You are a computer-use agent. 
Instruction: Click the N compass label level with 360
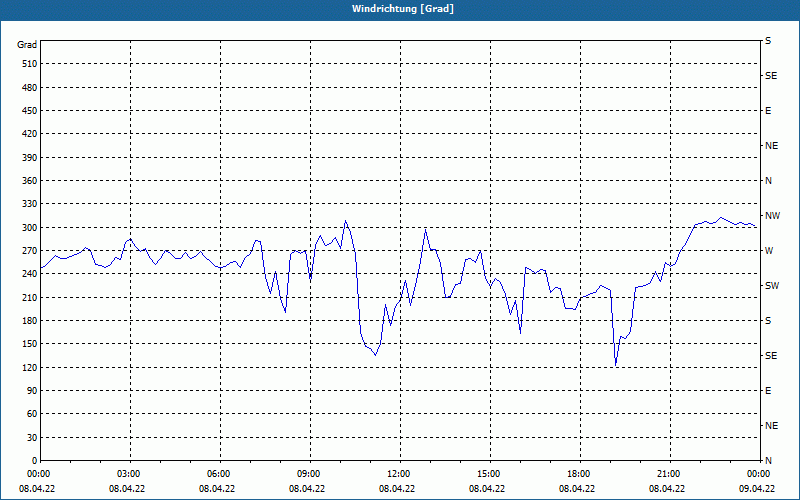768,181
